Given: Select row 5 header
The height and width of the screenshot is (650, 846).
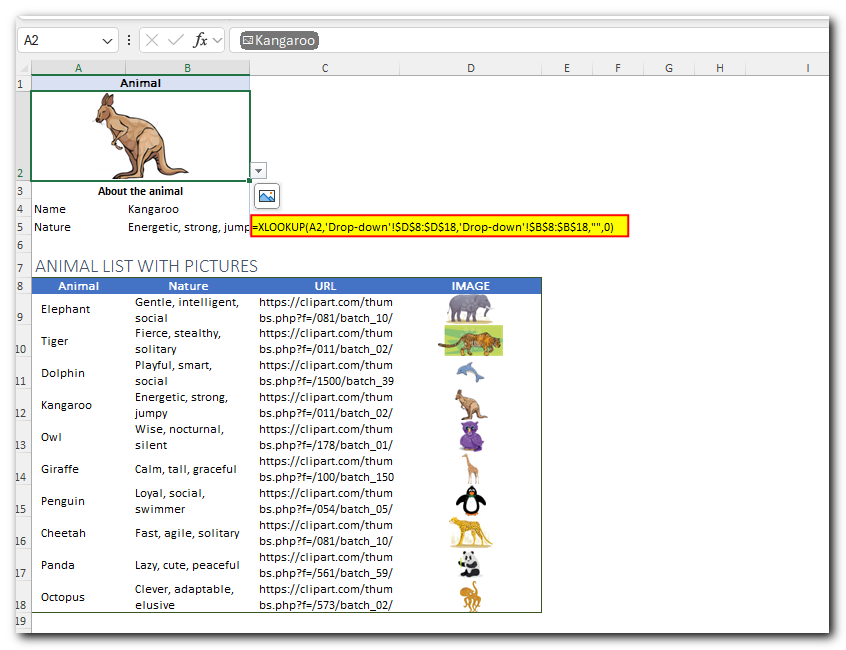Looking at the screenshot, I should (x=21, y=227).
